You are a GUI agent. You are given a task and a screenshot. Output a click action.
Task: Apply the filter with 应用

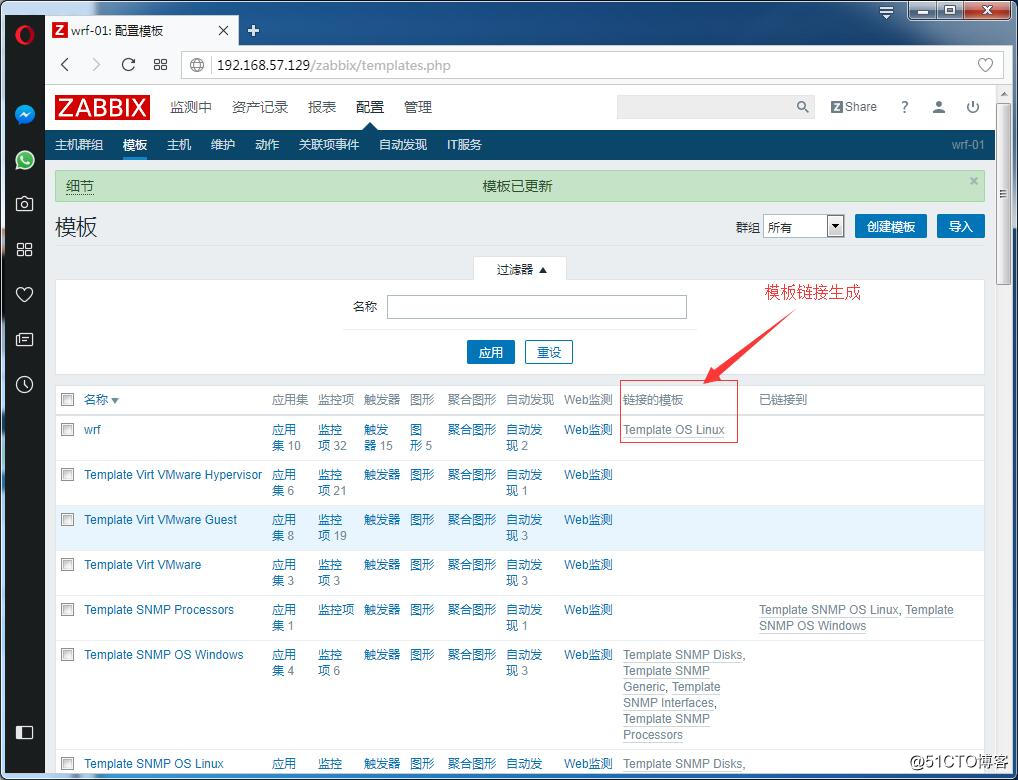tap(491, 352)
